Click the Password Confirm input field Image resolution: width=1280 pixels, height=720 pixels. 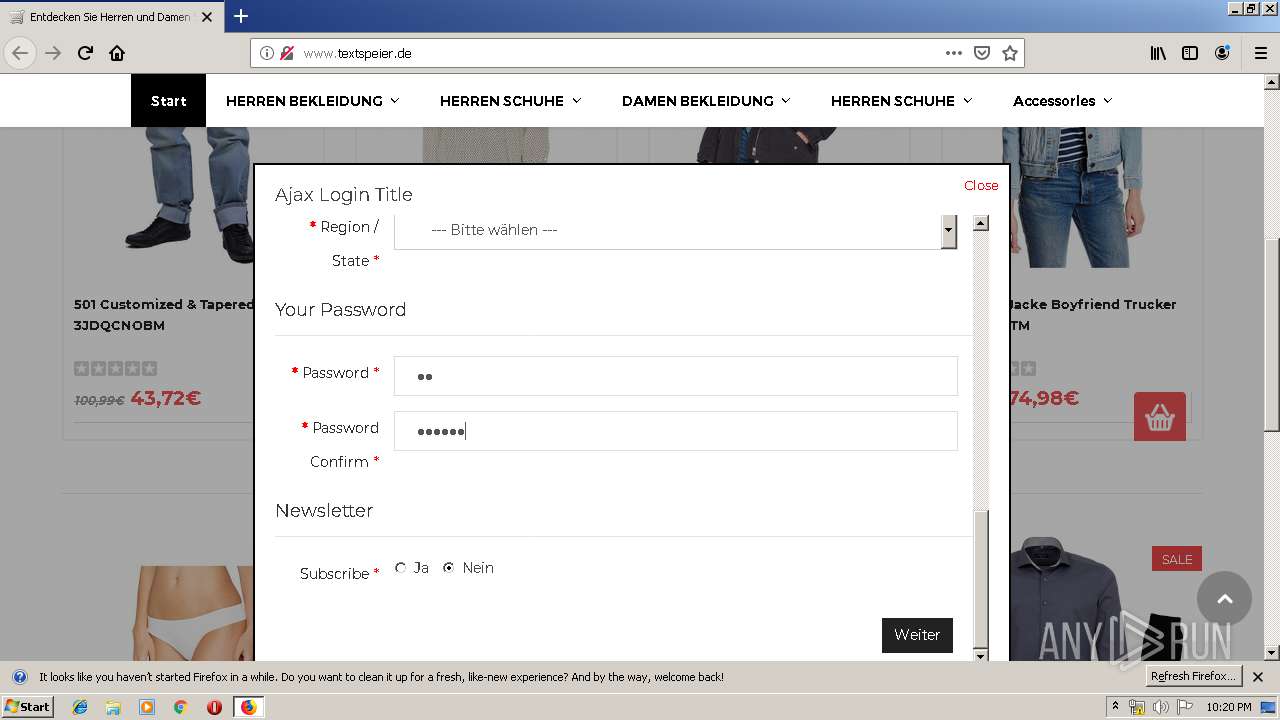[676, 431]
